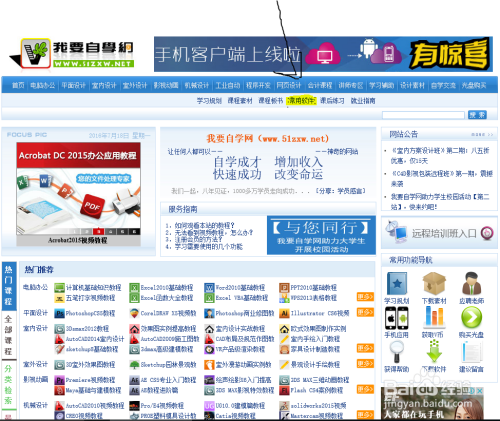Select the 分类检索 side tab
Screen dimensions: 500x421
(8, 385)
